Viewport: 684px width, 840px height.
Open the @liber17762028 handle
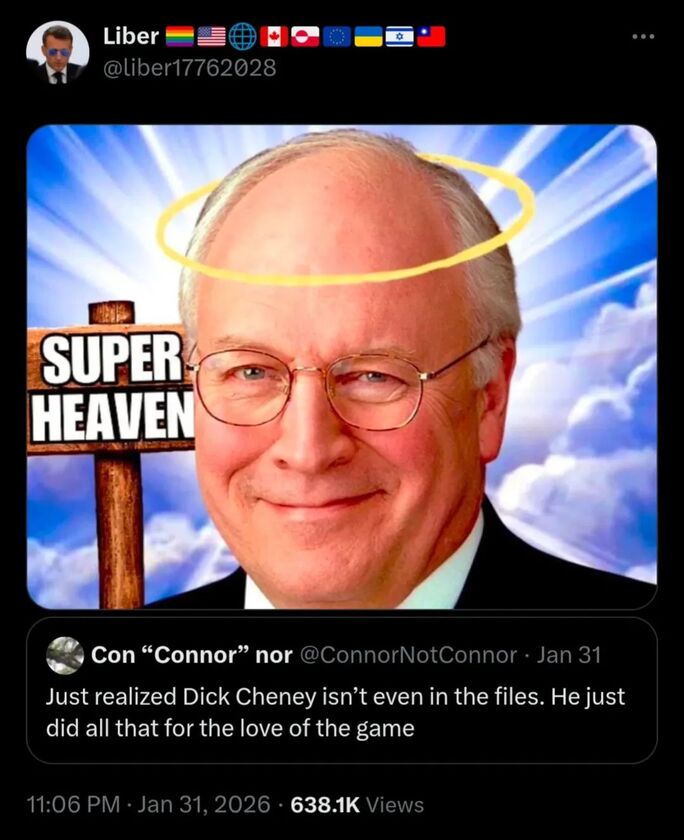point(189,68)
